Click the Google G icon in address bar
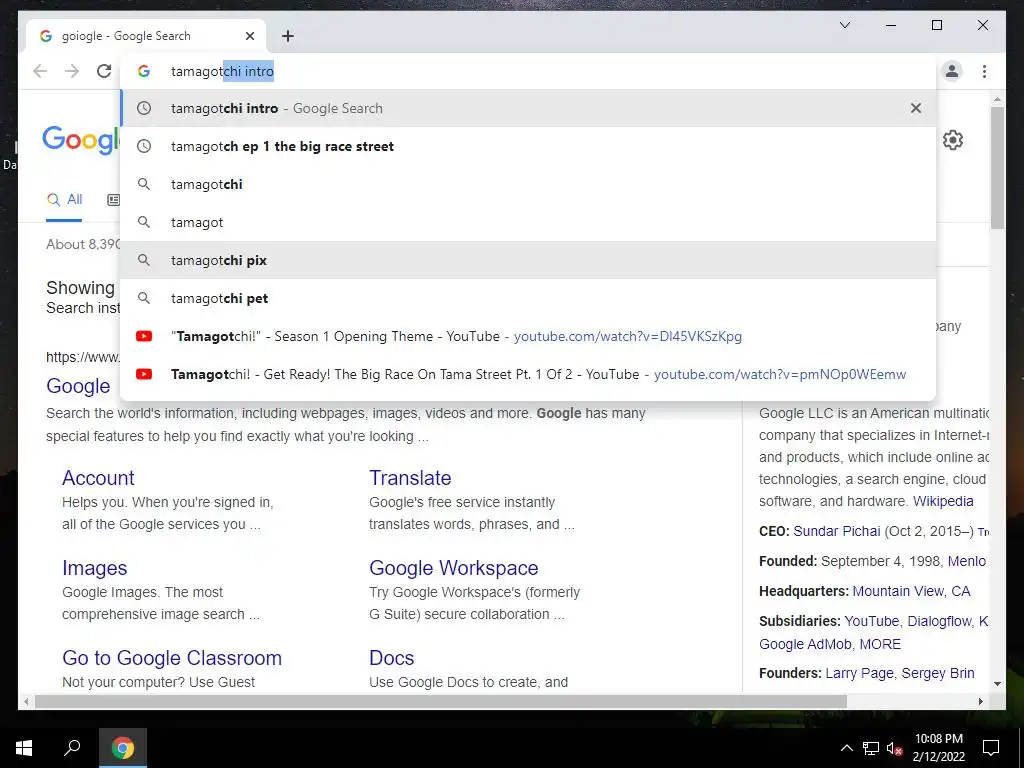1024x768 pixels. 144,71
